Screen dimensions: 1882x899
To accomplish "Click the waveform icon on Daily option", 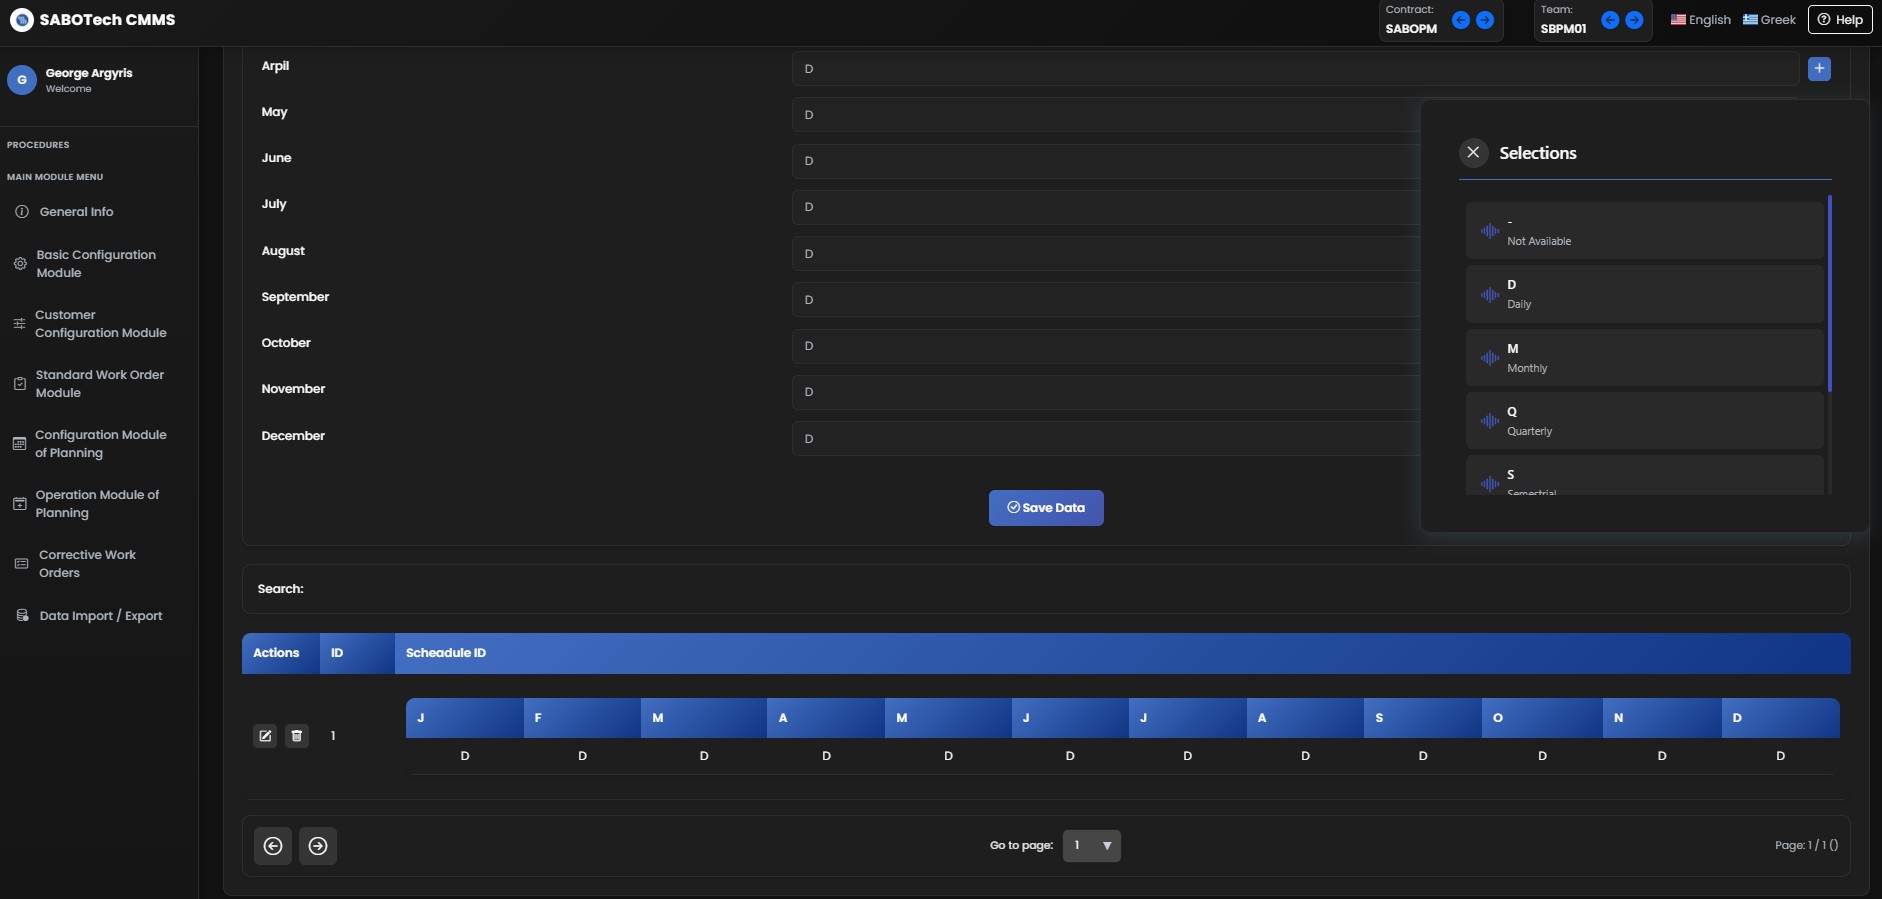I will [x=1490, y=295].
